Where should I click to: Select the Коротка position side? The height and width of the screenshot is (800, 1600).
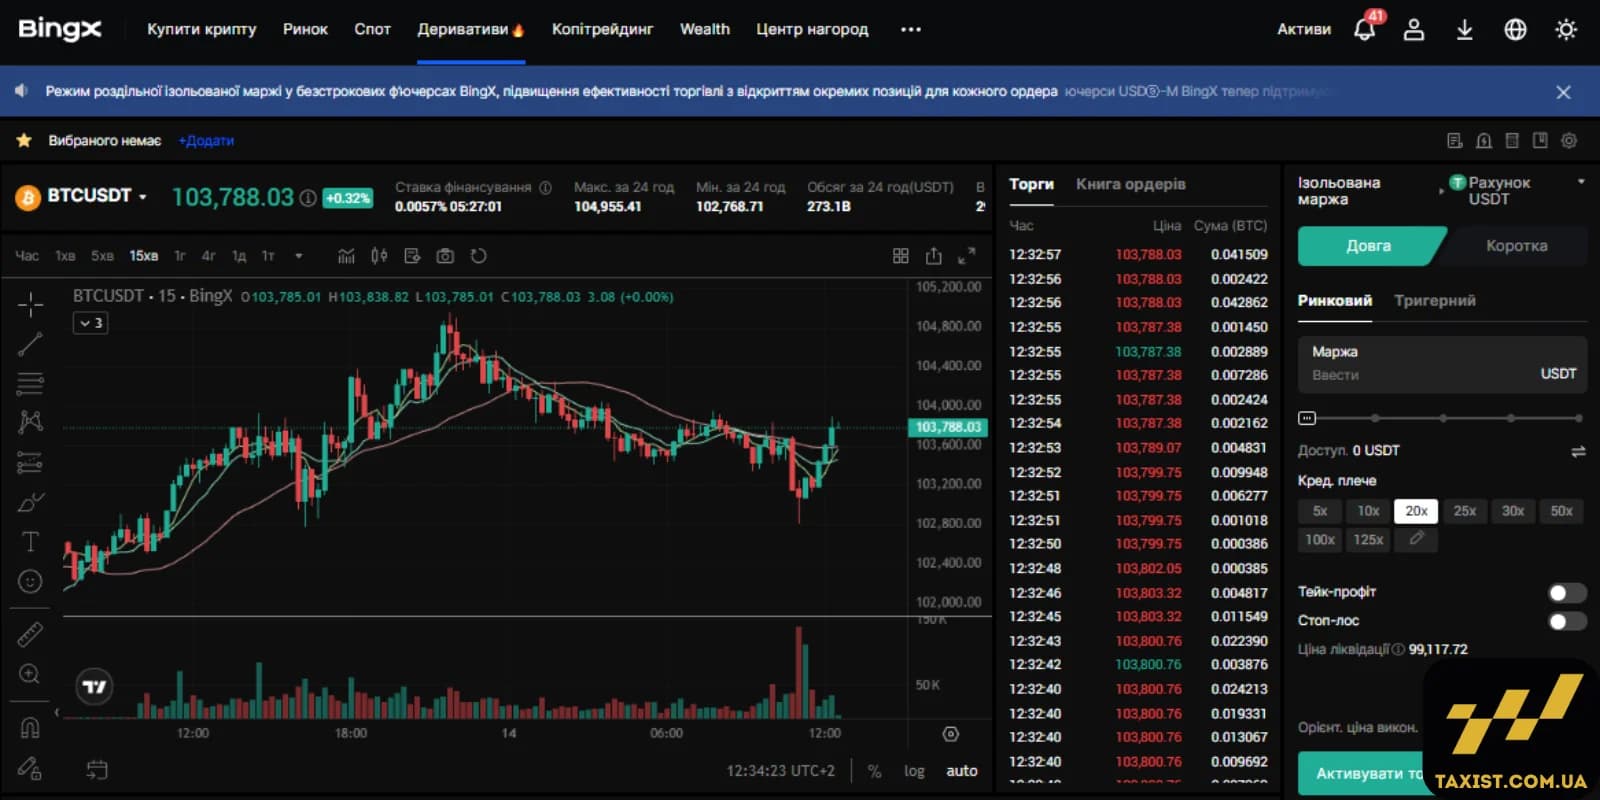point(1515,246)
